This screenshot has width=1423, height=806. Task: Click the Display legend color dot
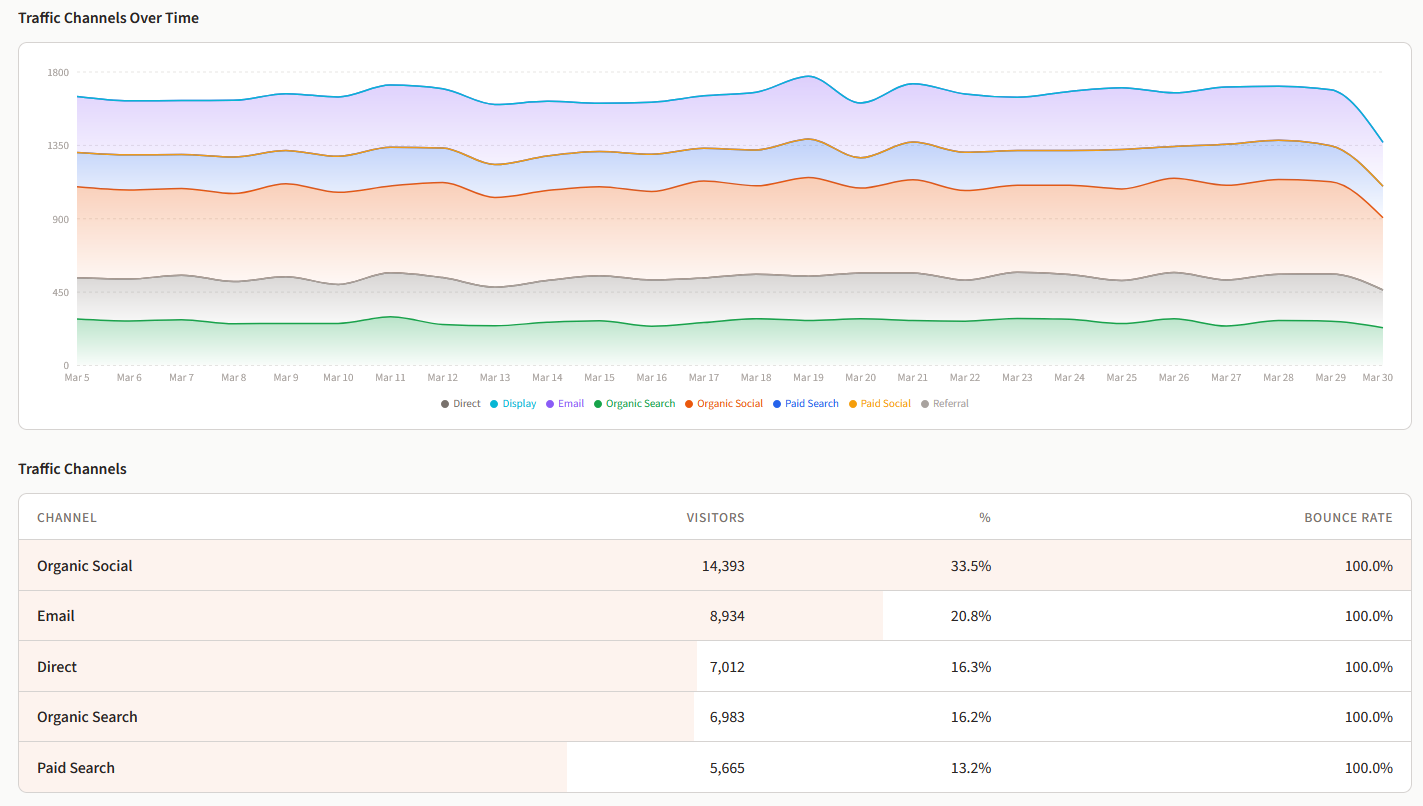coord(494,403)
